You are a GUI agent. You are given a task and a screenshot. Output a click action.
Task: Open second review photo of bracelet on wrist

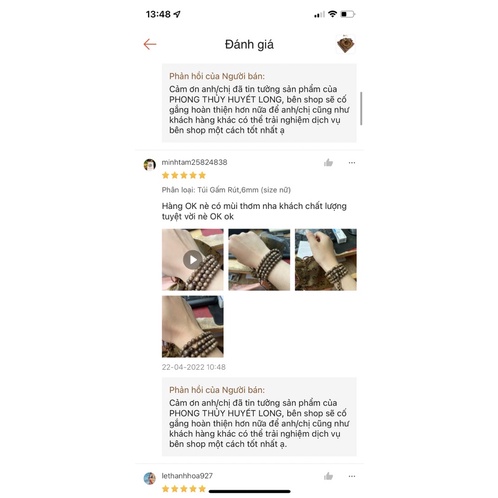point(259,260)
